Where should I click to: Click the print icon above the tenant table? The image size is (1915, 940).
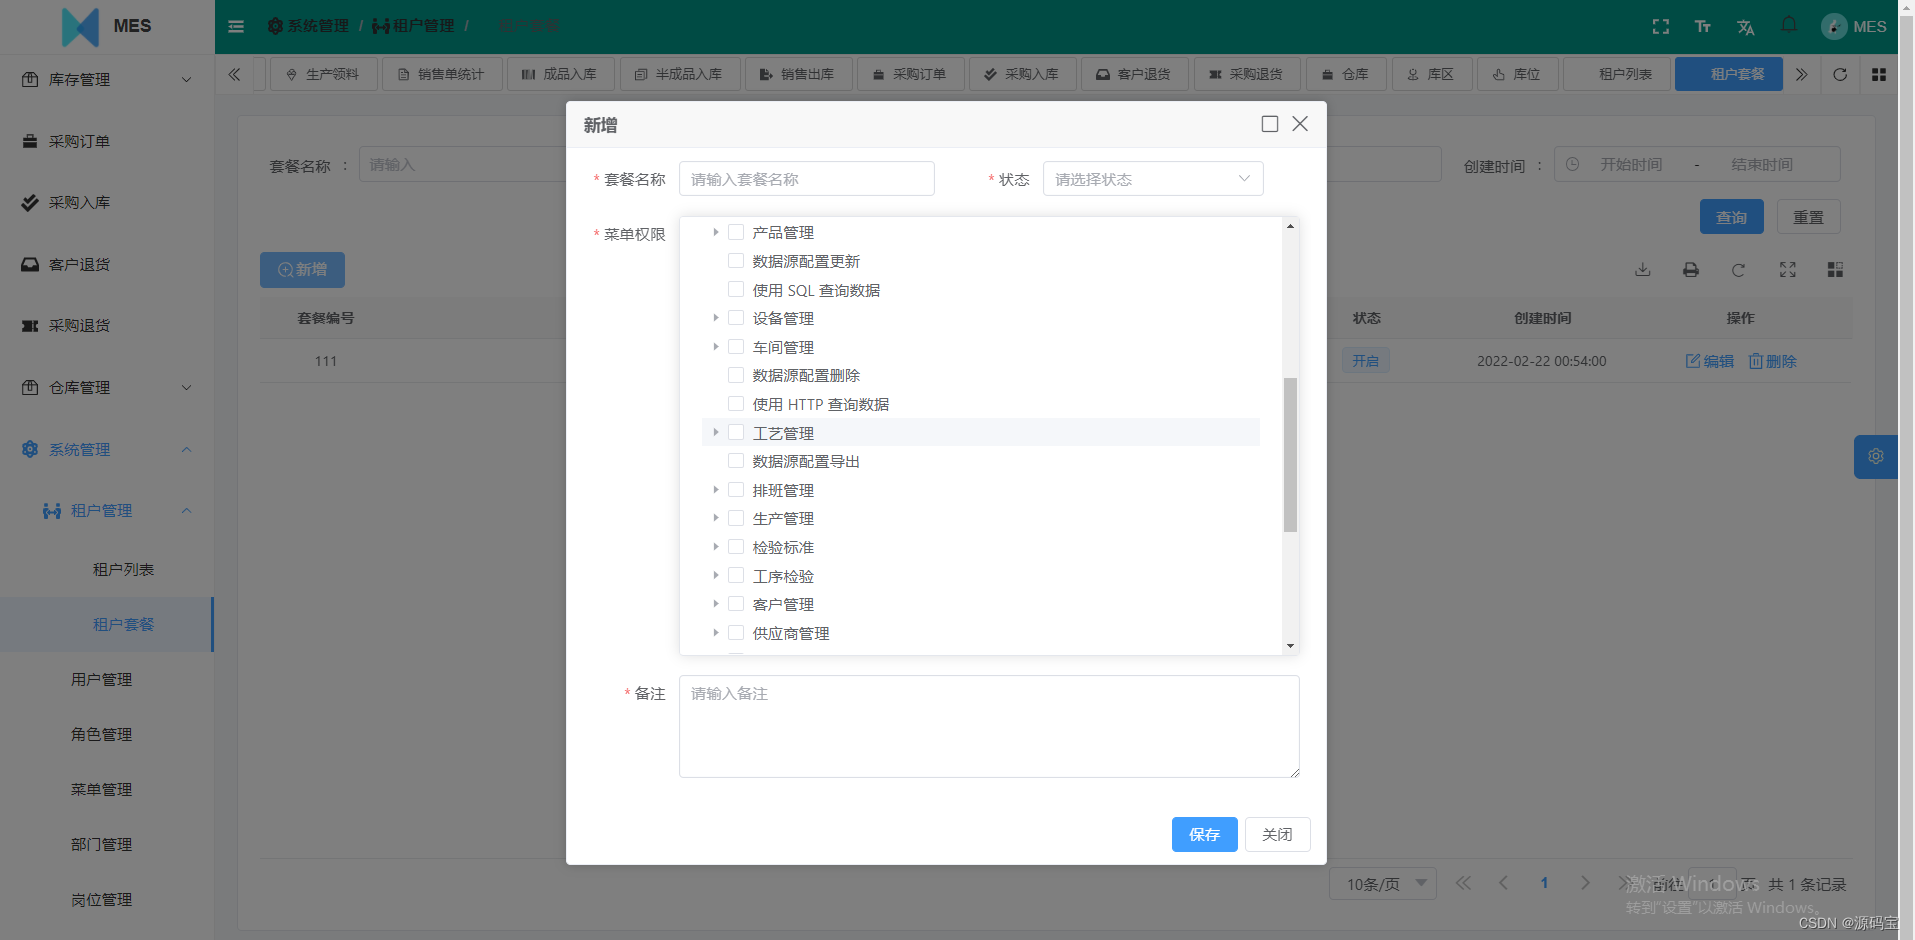pos(1690,270)
